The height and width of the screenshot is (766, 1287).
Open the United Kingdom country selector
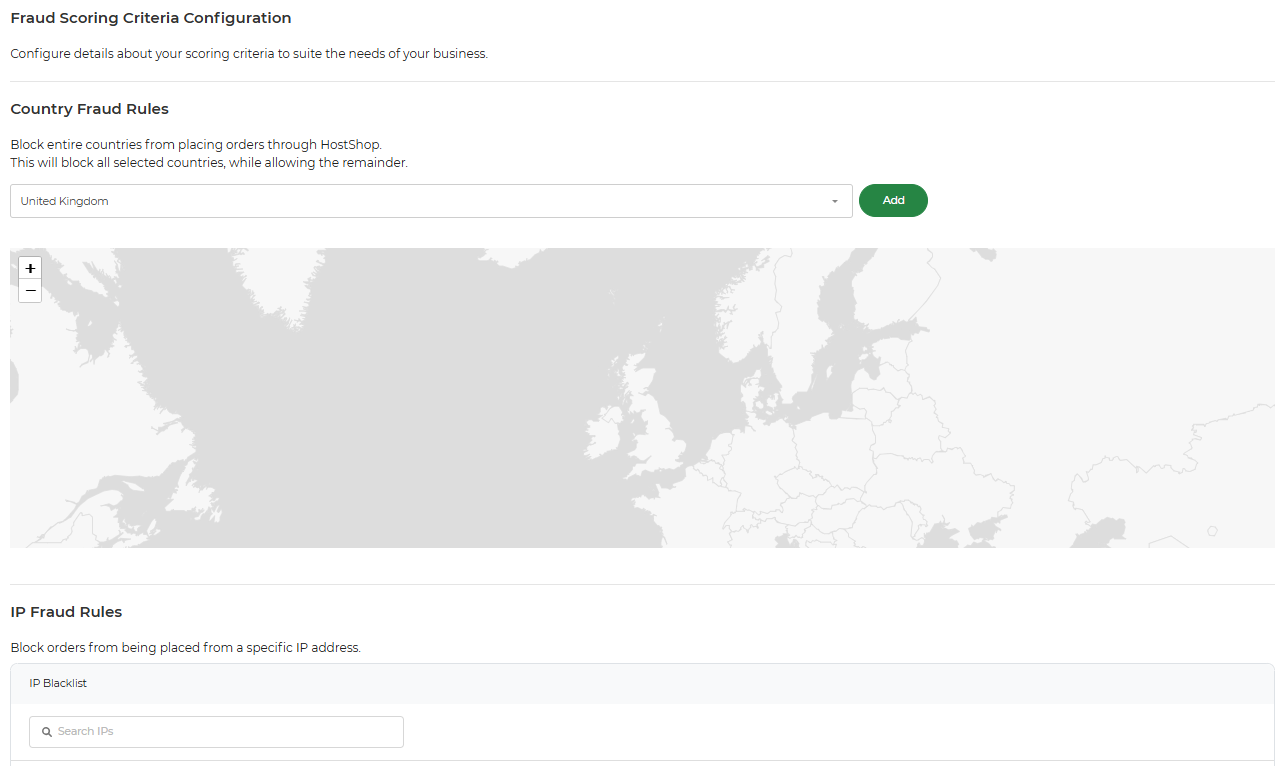click(x=430, y=201)
